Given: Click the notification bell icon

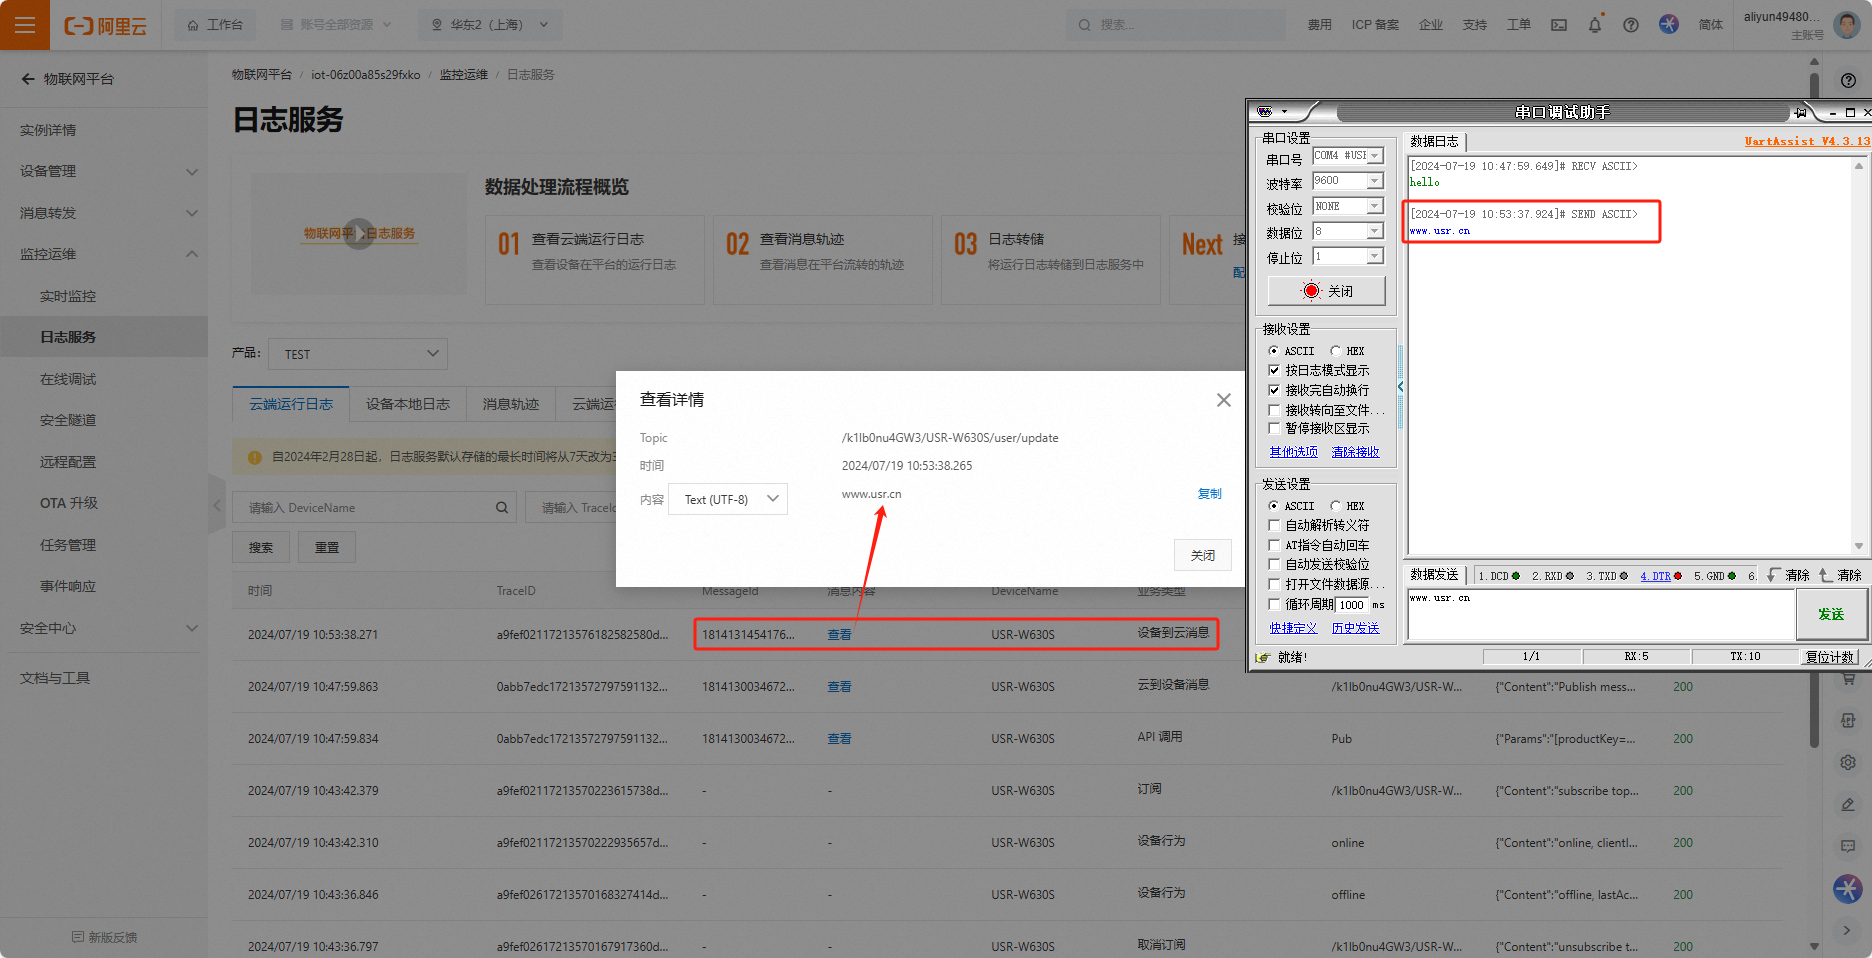Looking at the screenshot, I should pyautogui.click(x=1594, y=25).
